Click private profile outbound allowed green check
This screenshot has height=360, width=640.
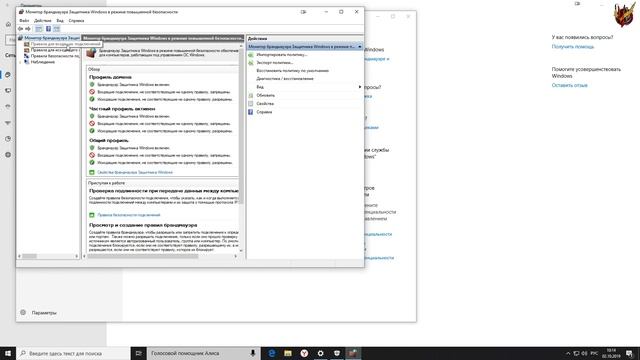pyautogui.click(x=92, y=131)
